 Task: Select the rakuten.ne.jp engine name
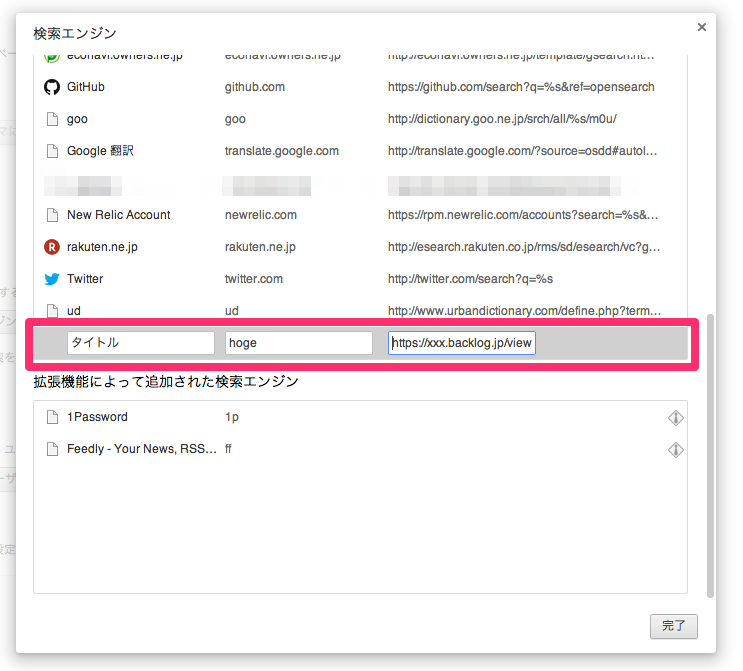coord(102,247)
